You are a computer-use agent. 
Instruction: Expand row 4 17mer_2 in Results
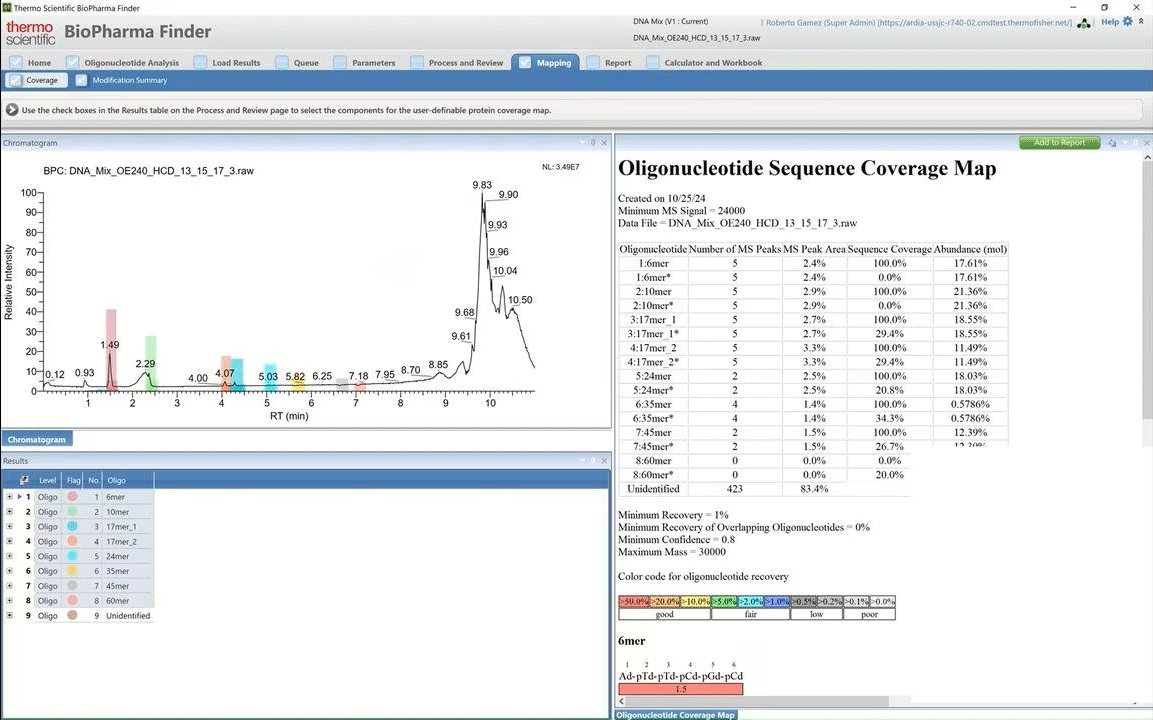9,541
